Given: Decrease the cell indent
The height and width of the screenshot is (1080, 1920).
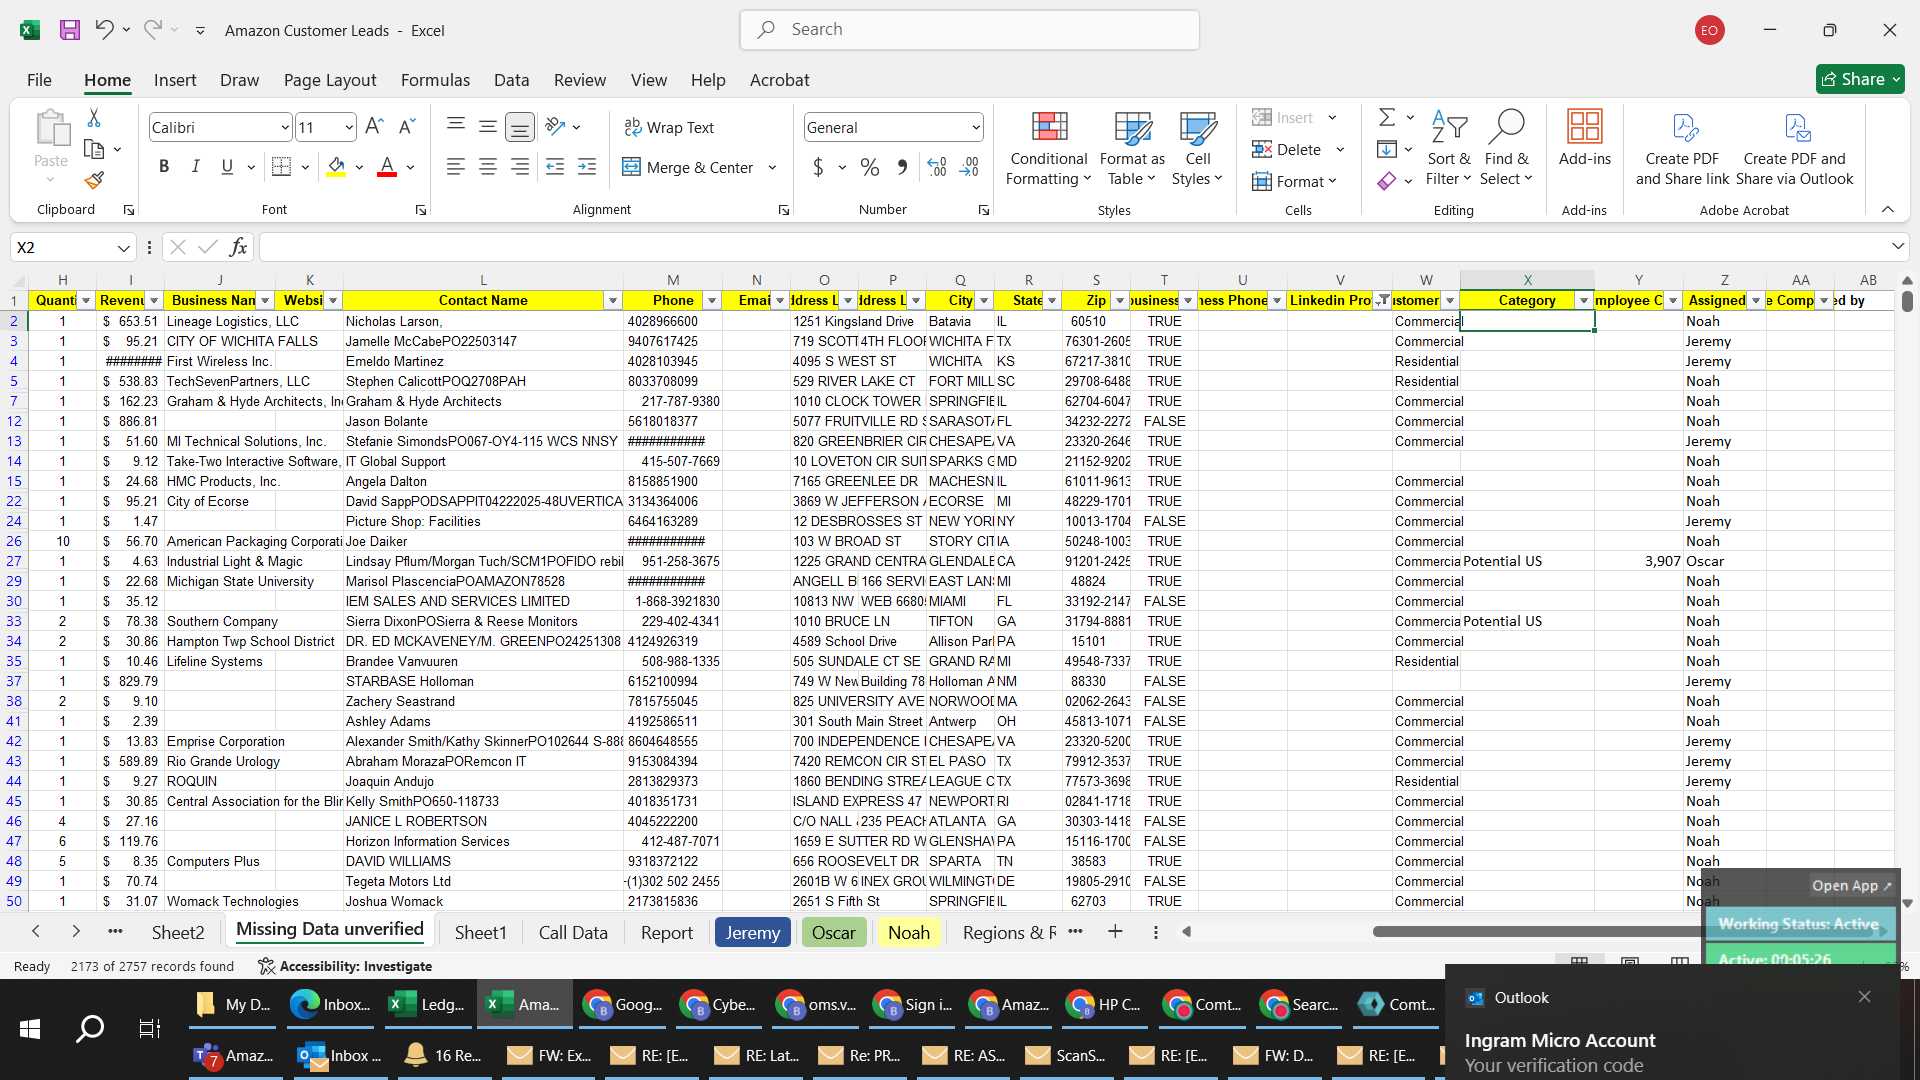Looking at the screenshot, I should (x=555, y=167).
